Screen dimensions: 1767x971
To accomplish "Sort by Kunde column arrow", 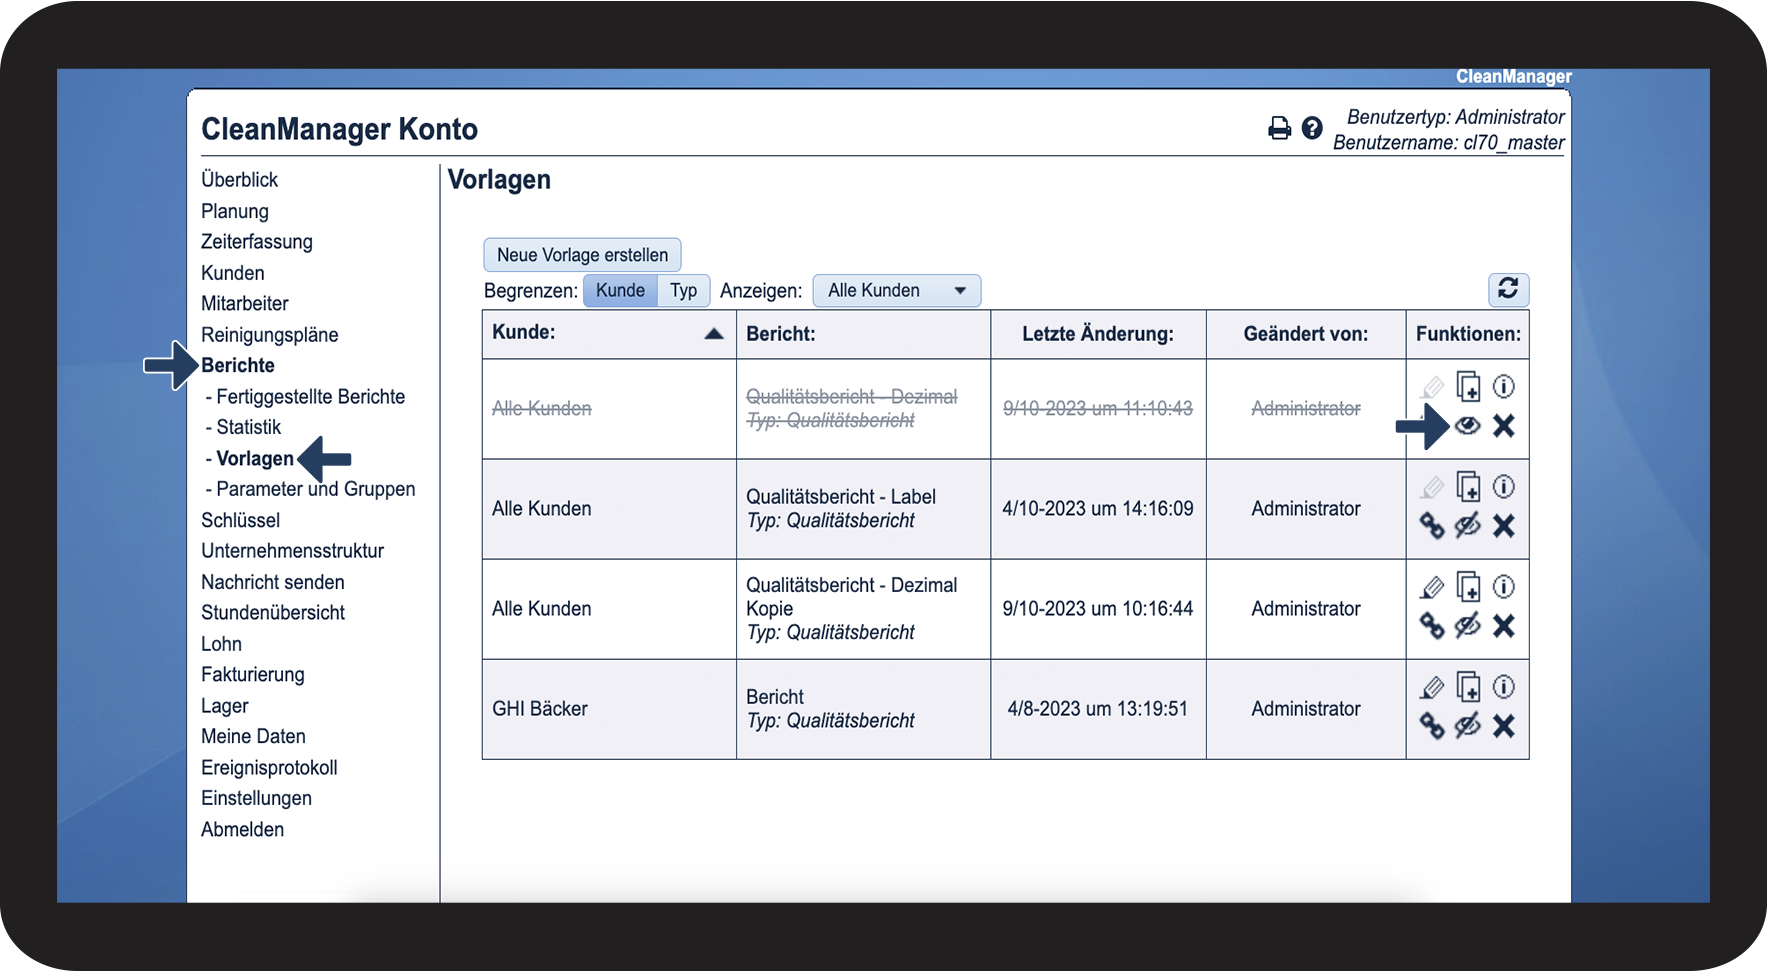I will pyautogui.click(x=713, y=334).
